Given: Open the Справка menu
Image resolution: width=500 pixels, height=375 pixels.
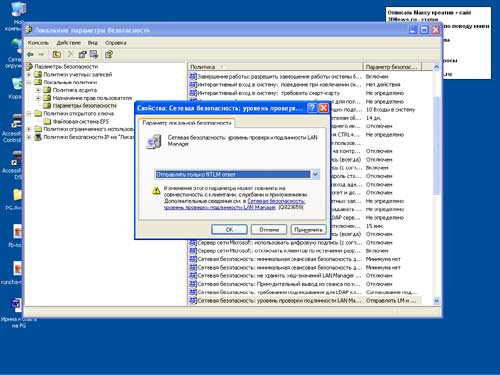Looking at the screenshot, I should pos(116,43).
